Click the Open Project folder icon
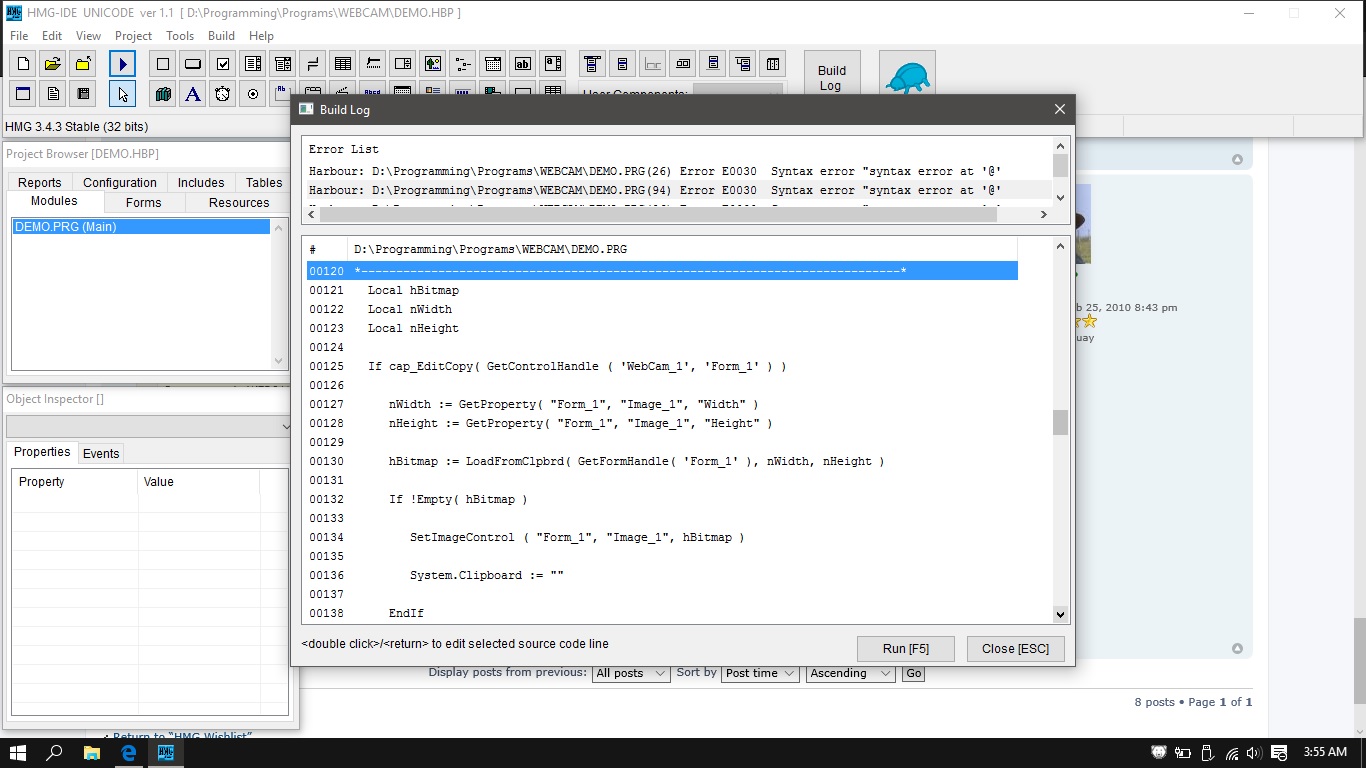This screenshot has height=768, width=1366. (x=53, y=64)
